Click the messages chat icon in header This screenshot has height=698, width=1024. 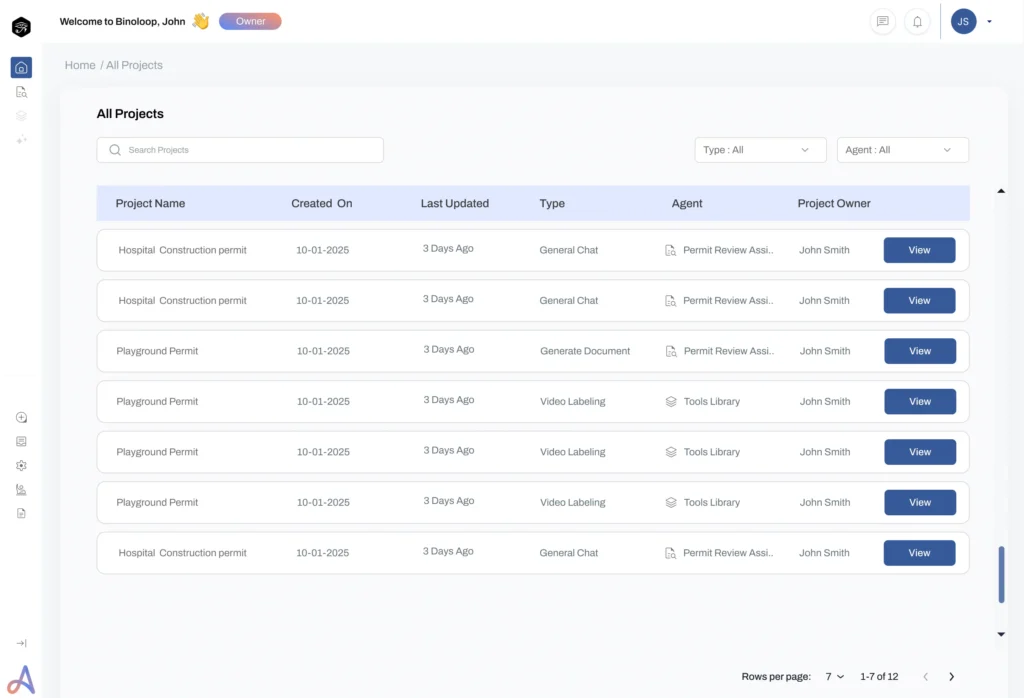(882, 22)
